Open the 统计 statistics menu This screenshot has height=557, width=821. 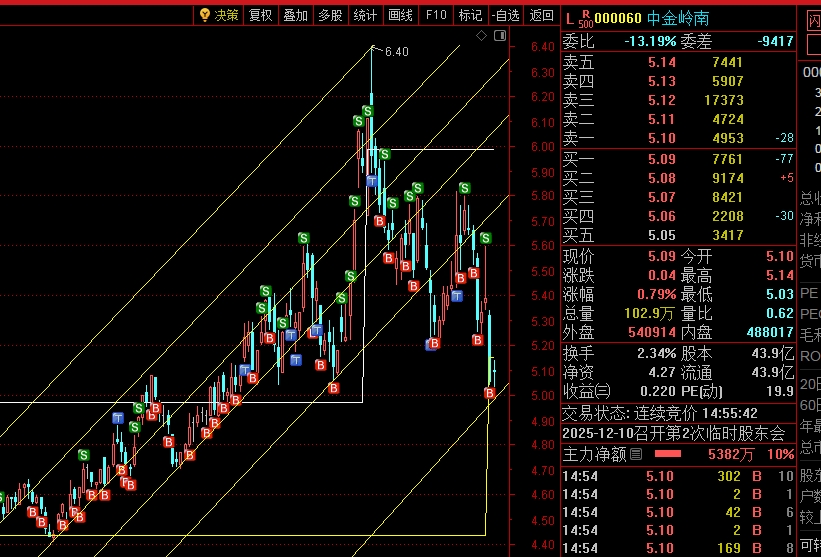click(x=365, y=15)
